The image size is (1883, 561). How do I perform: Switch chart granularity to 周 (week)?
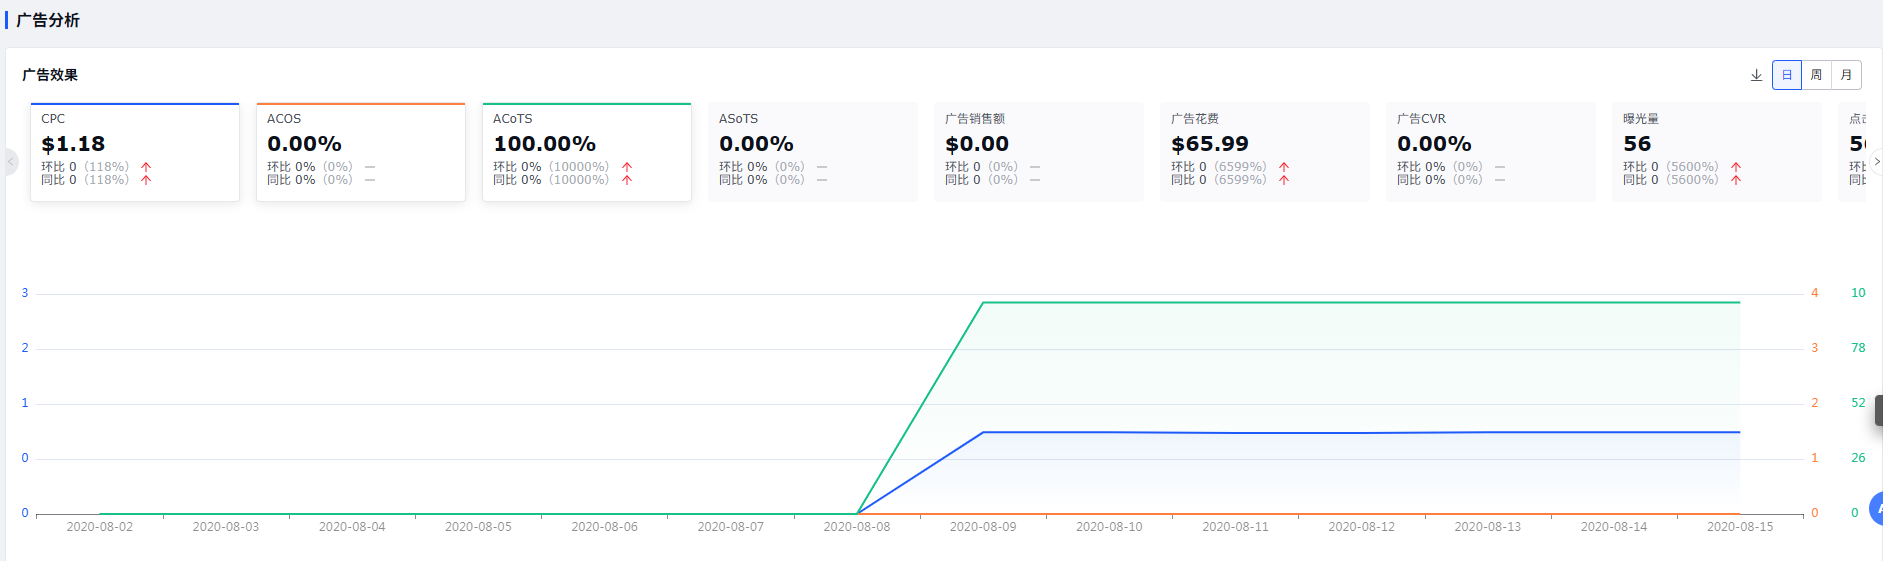(1816, 75)
